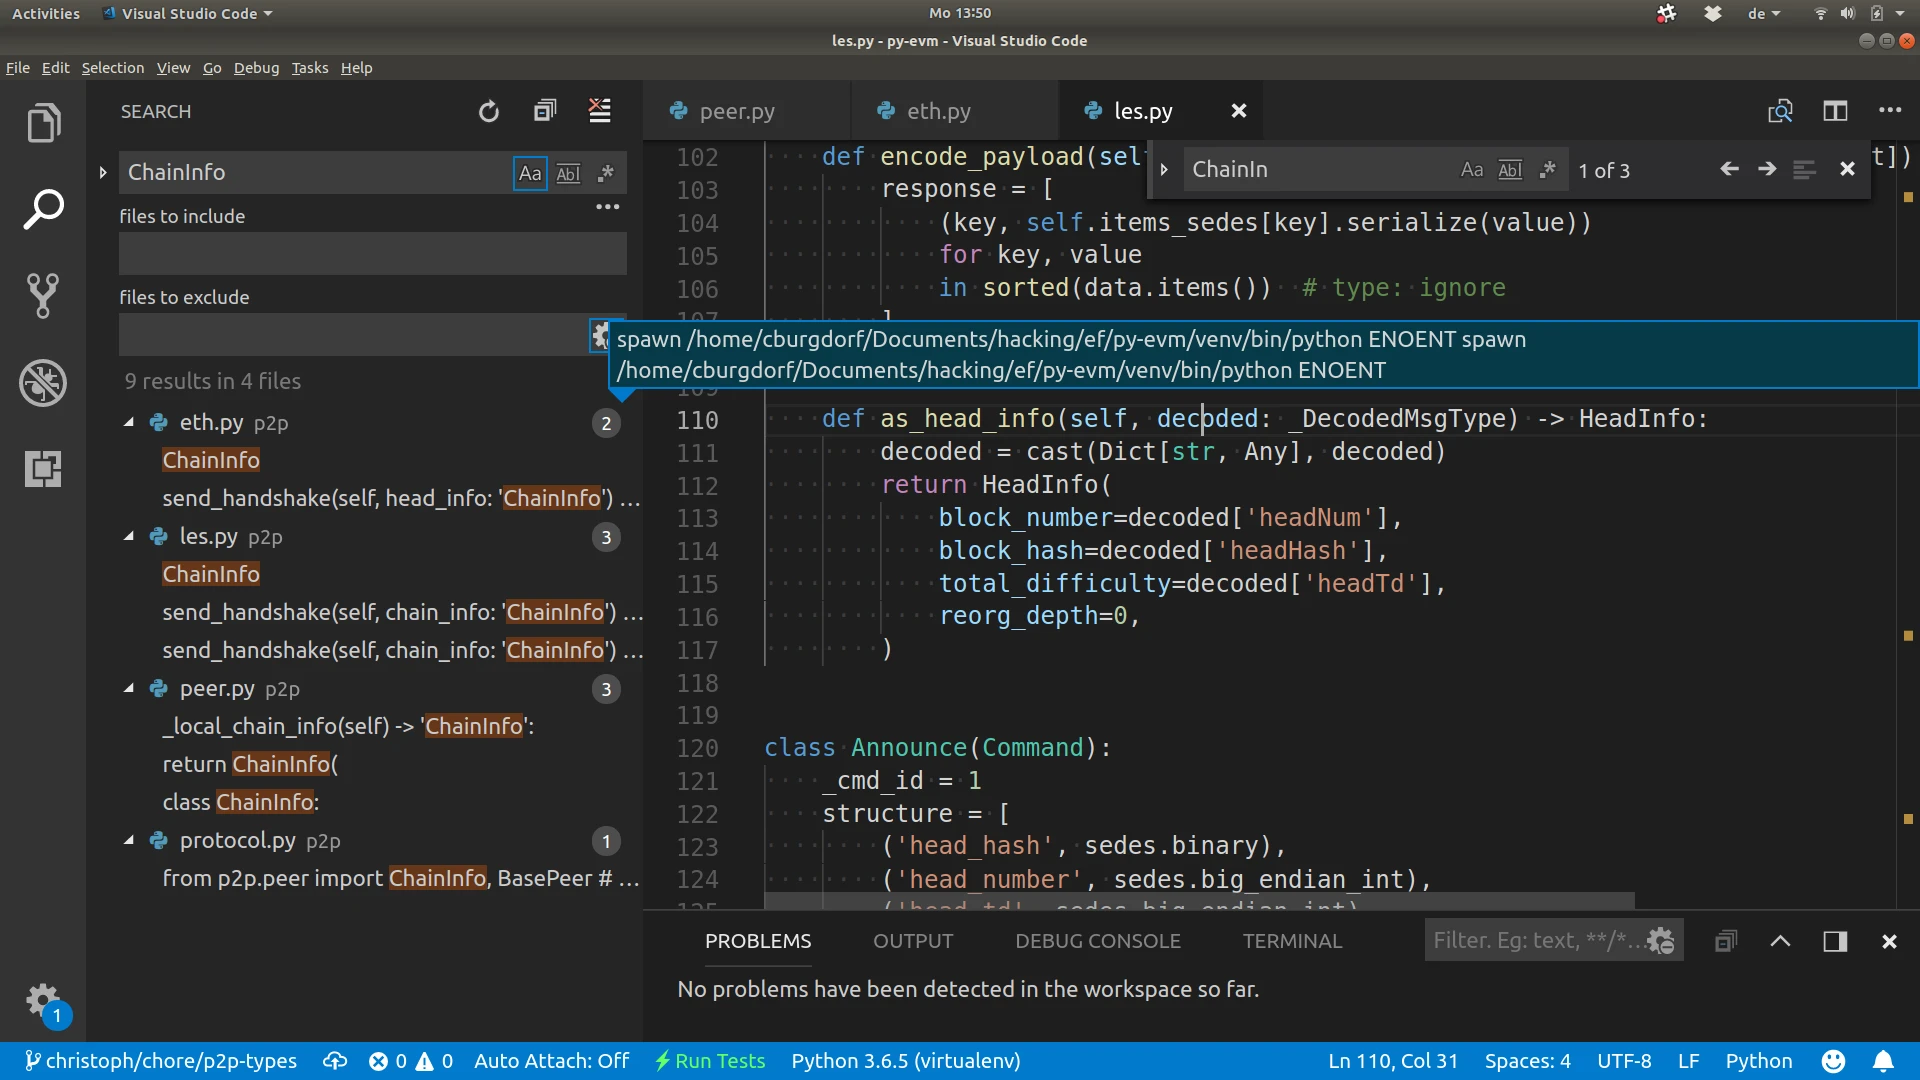This screenshot has height=1080, width=1920.
Task: Enable Whole Word in the find widget
Action: (1509, 169)
